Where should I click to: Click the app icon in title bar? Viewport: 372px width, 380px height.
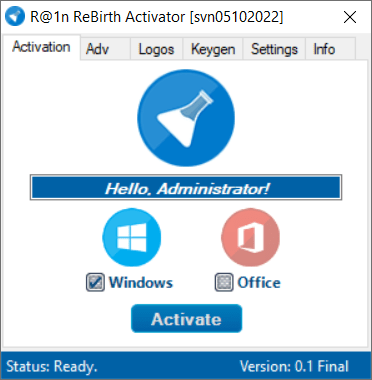(15, 17)
